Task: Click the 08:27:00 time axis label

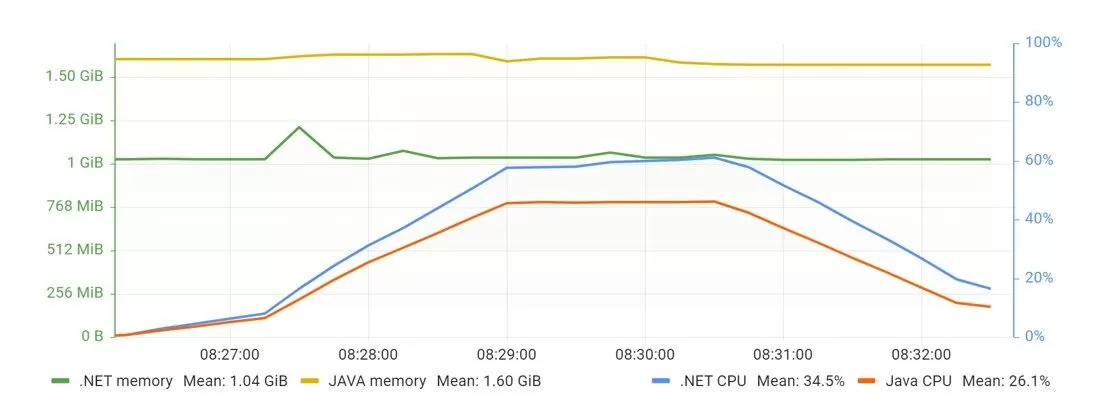Action: tap(230, 354)
